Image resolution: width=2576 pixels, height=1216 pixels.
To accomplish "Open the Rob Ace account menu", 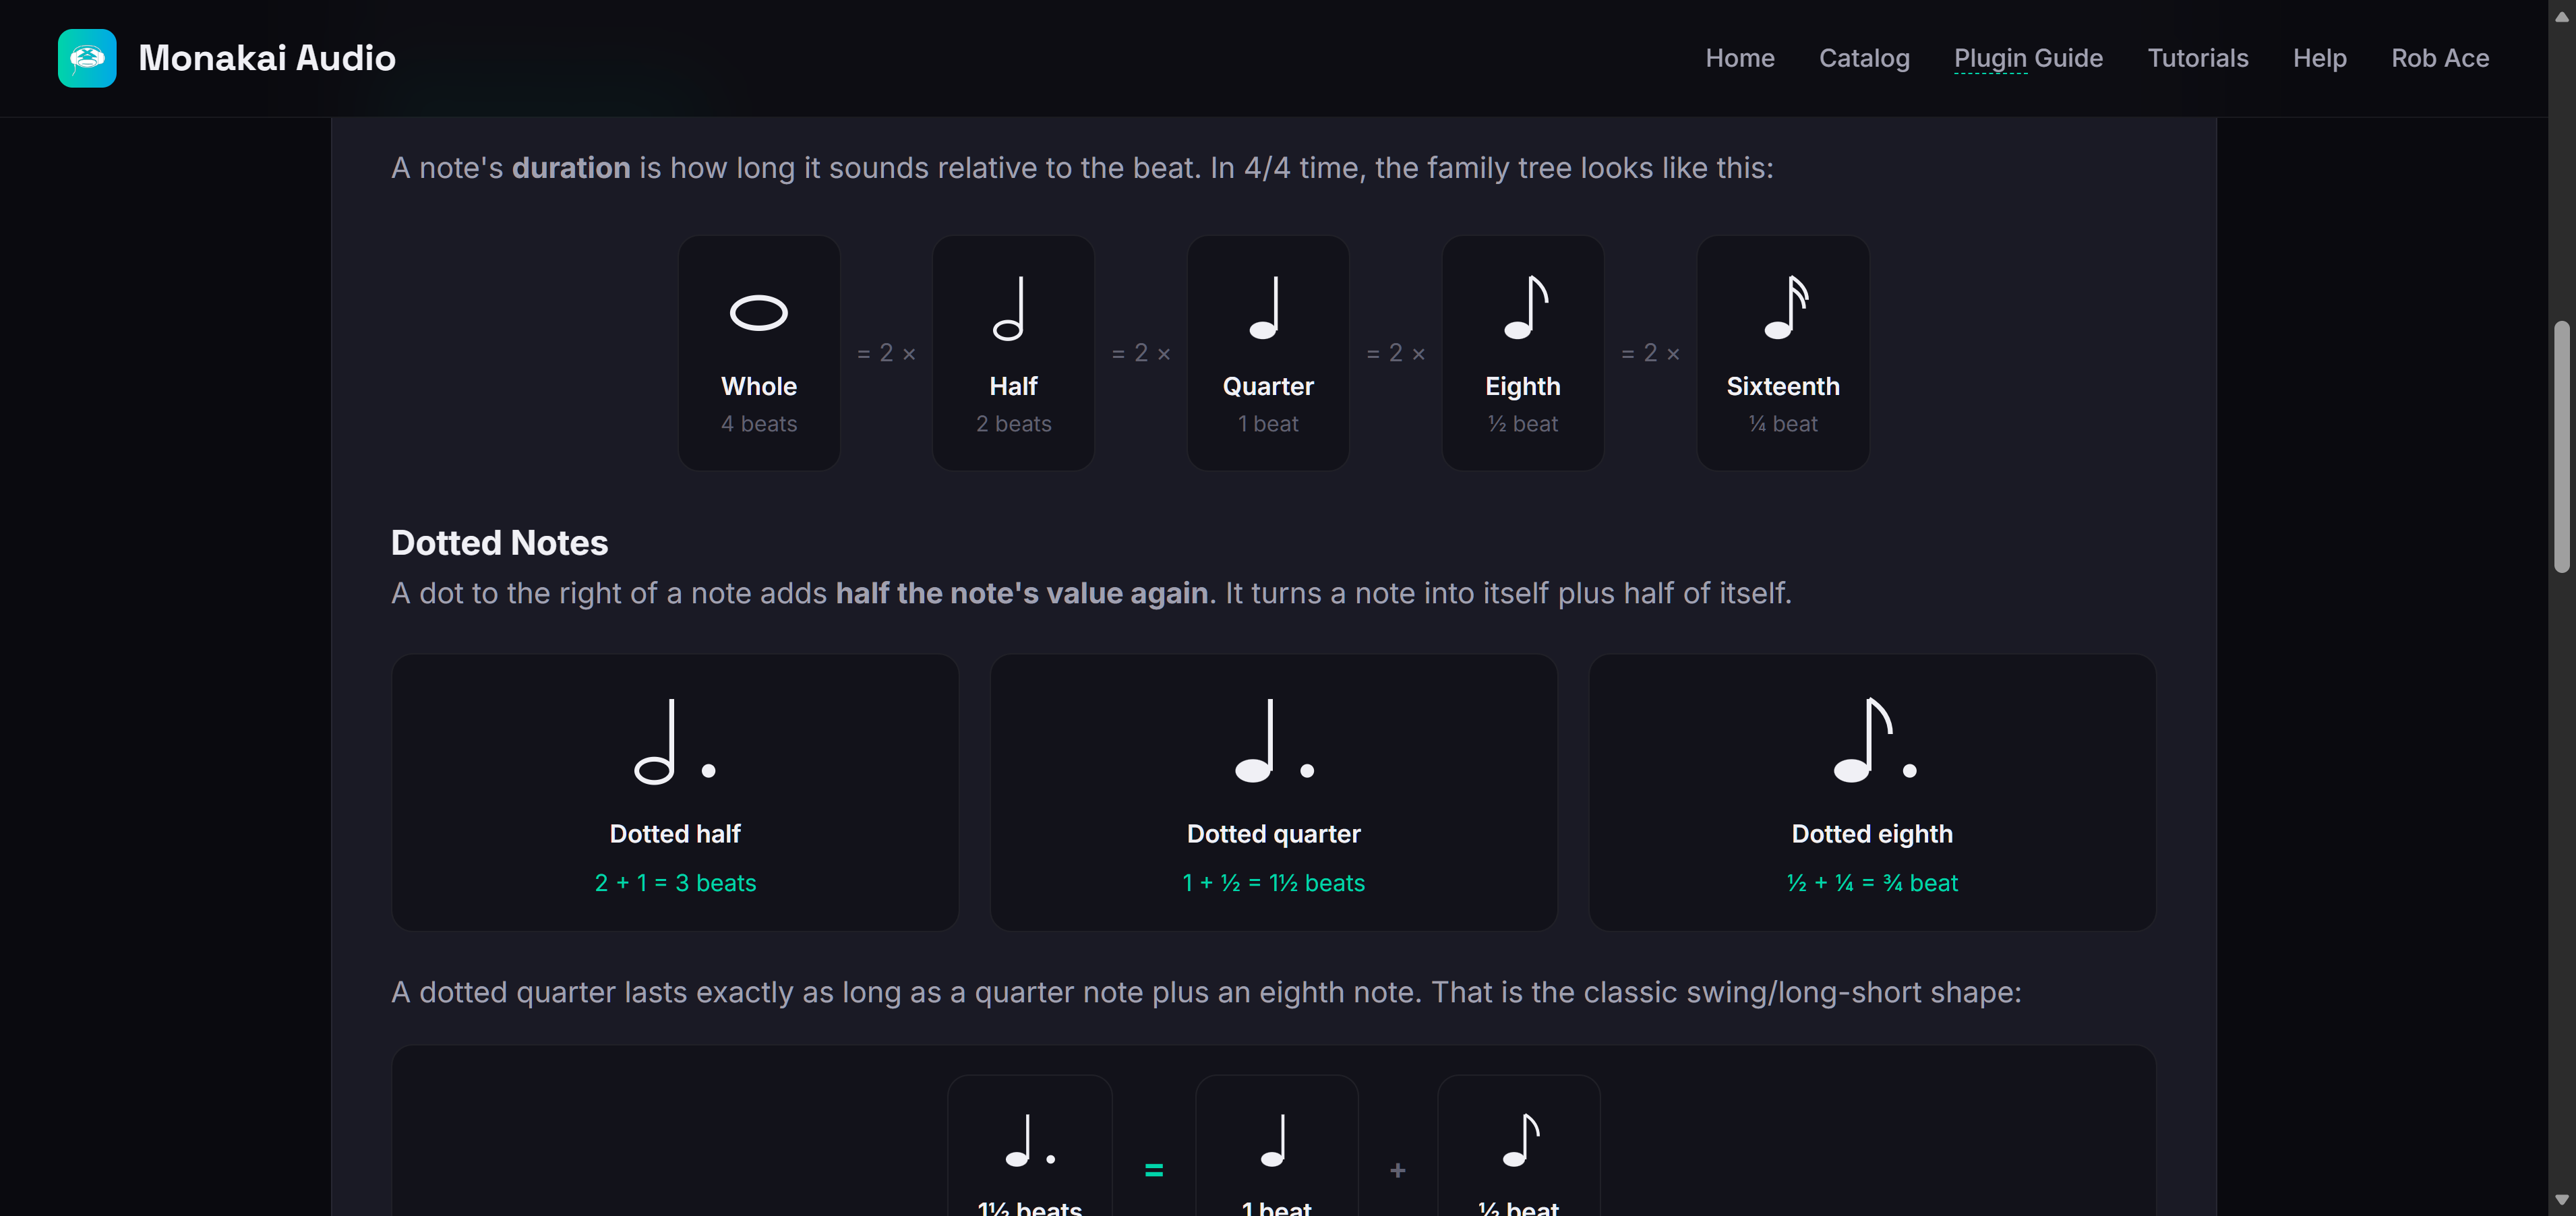I will click(2440, 58).
